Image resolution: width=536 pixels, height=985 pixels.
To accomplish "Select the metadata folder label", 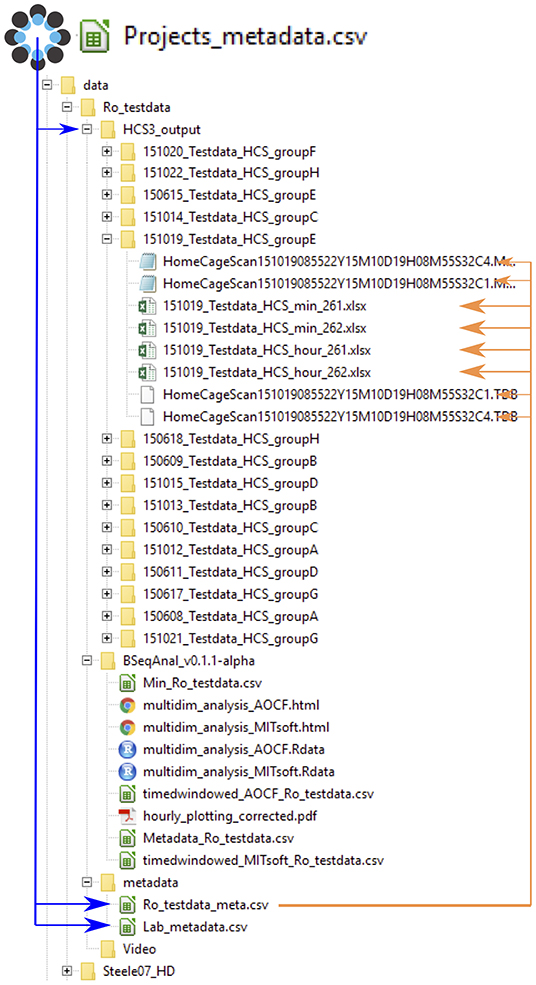I will 151,883.
